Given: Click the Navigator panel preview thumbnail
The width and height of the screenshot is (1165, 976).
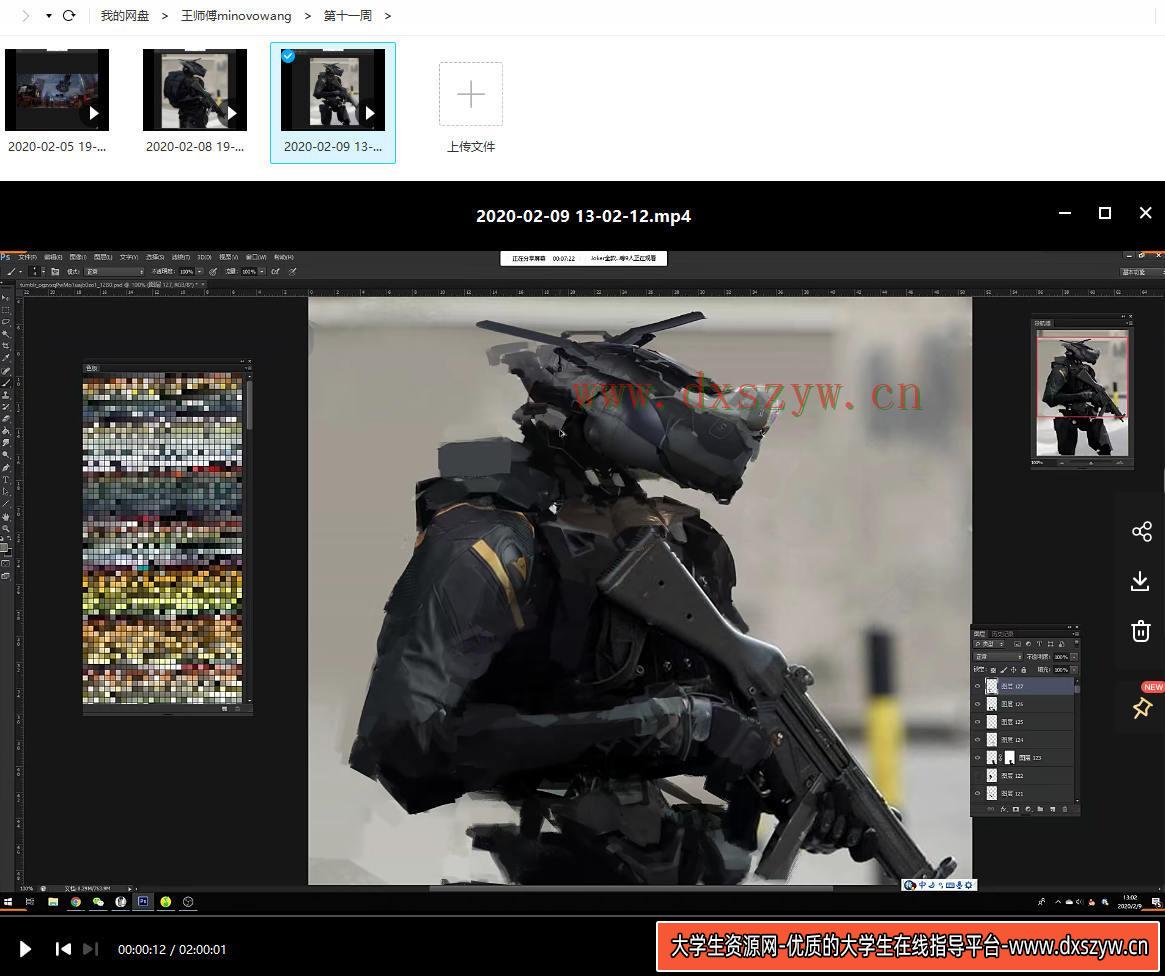Looking at the screenshot, I should [1083, 393].
